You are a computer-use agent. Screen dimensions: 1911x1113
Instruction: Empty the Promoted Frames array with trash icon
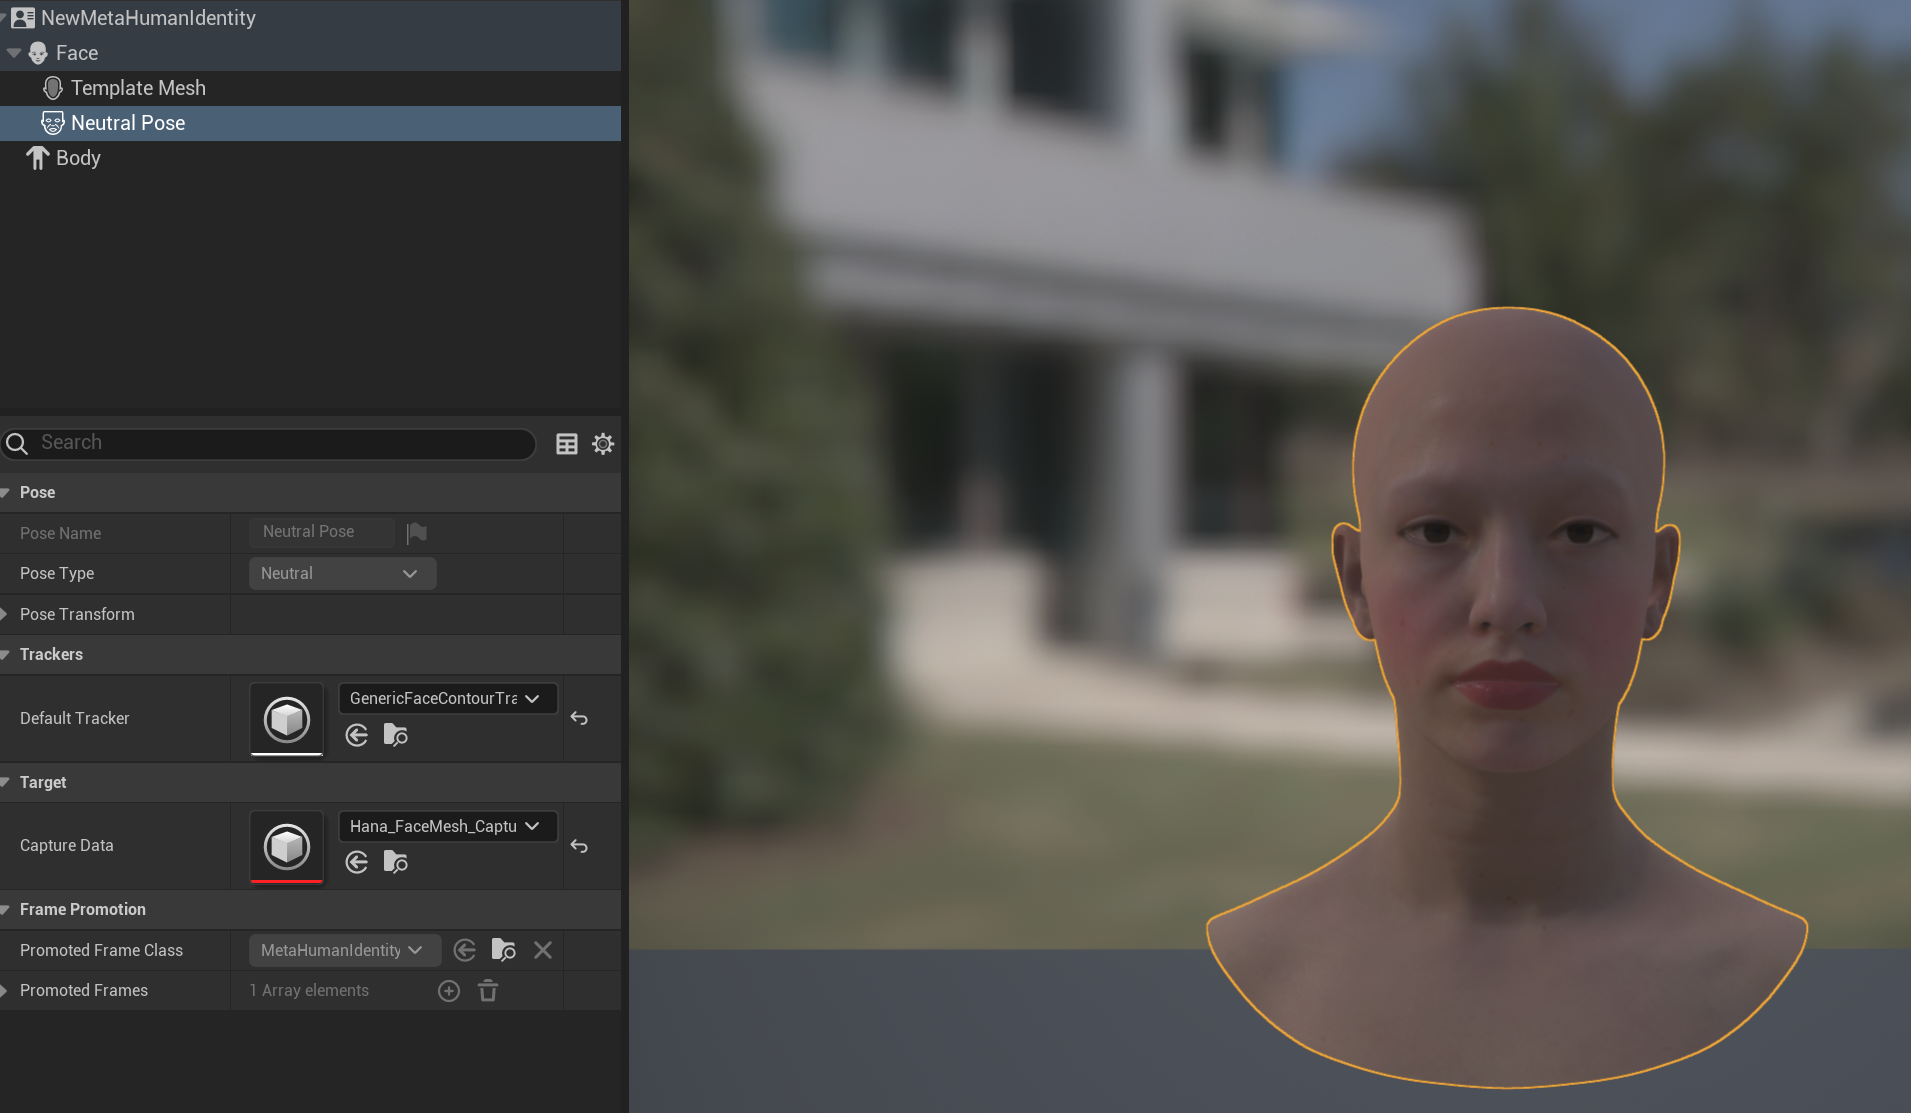[488, 991]
